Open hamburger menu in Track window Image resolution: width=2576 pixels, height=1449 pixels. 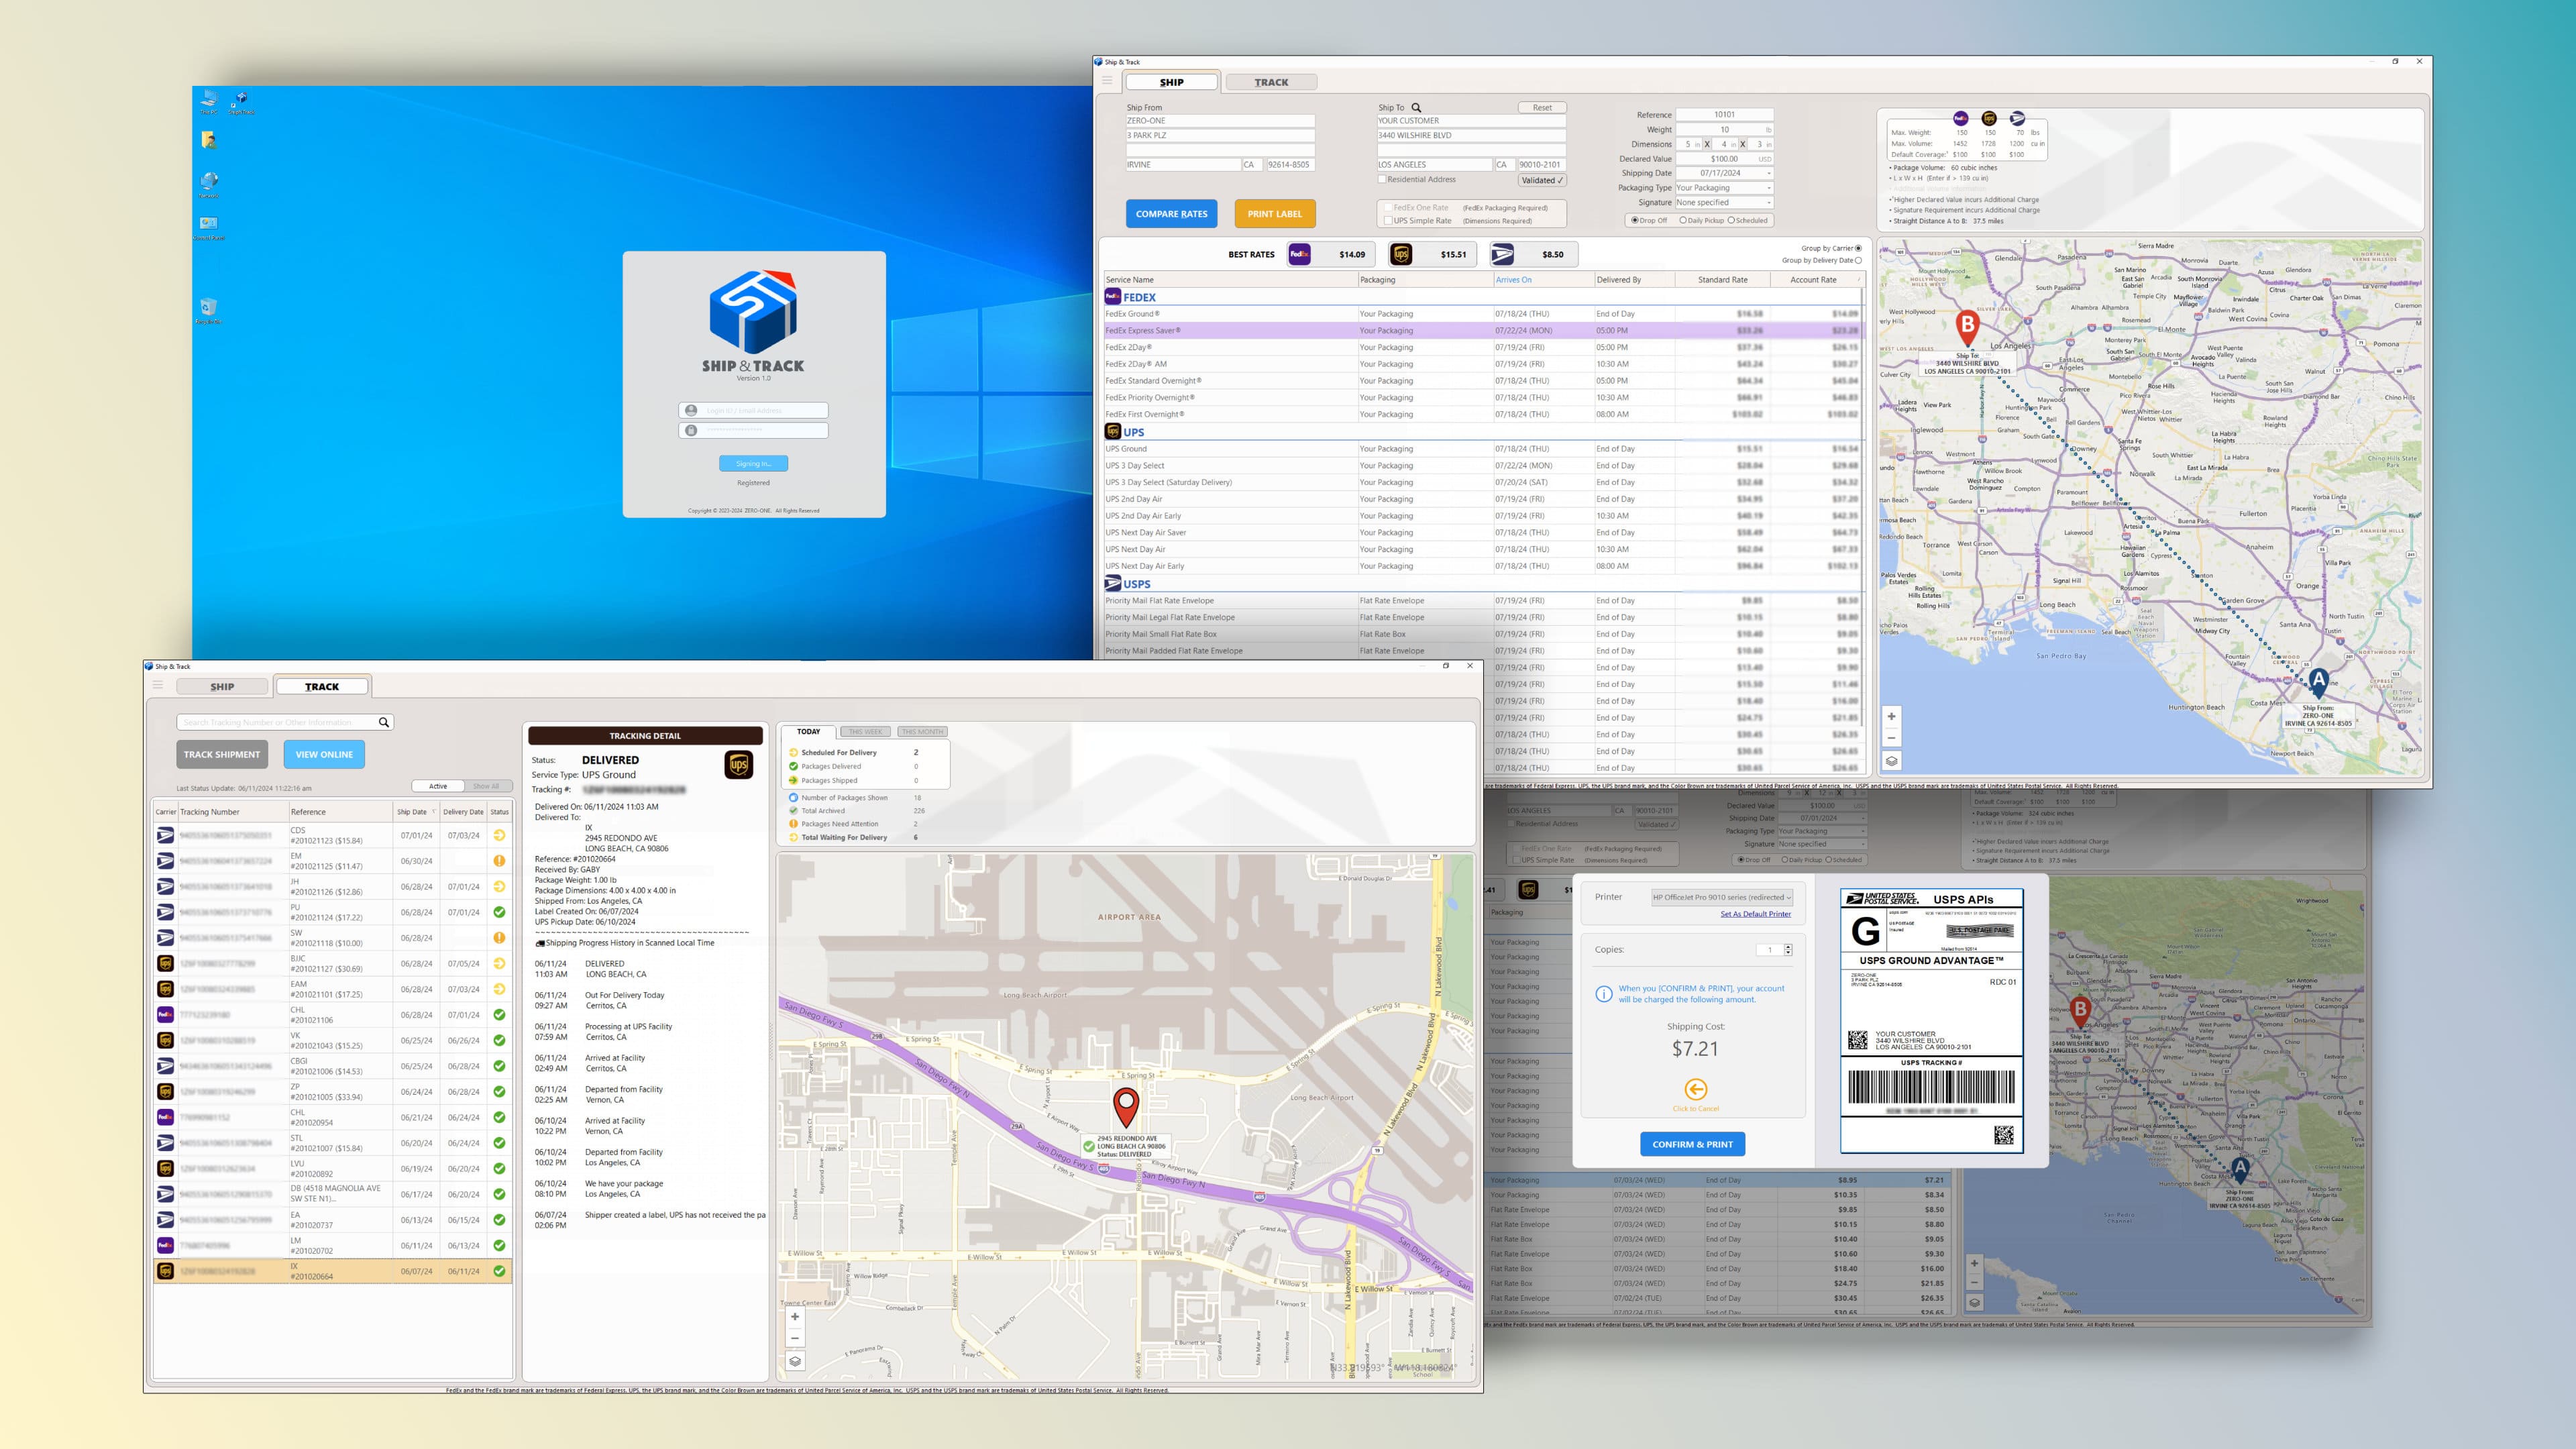157,685
